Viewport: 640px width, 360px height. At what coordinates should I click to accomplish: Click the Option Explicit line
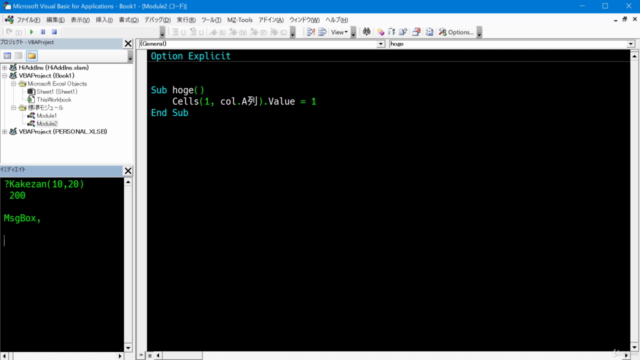[x=191, y=56]
